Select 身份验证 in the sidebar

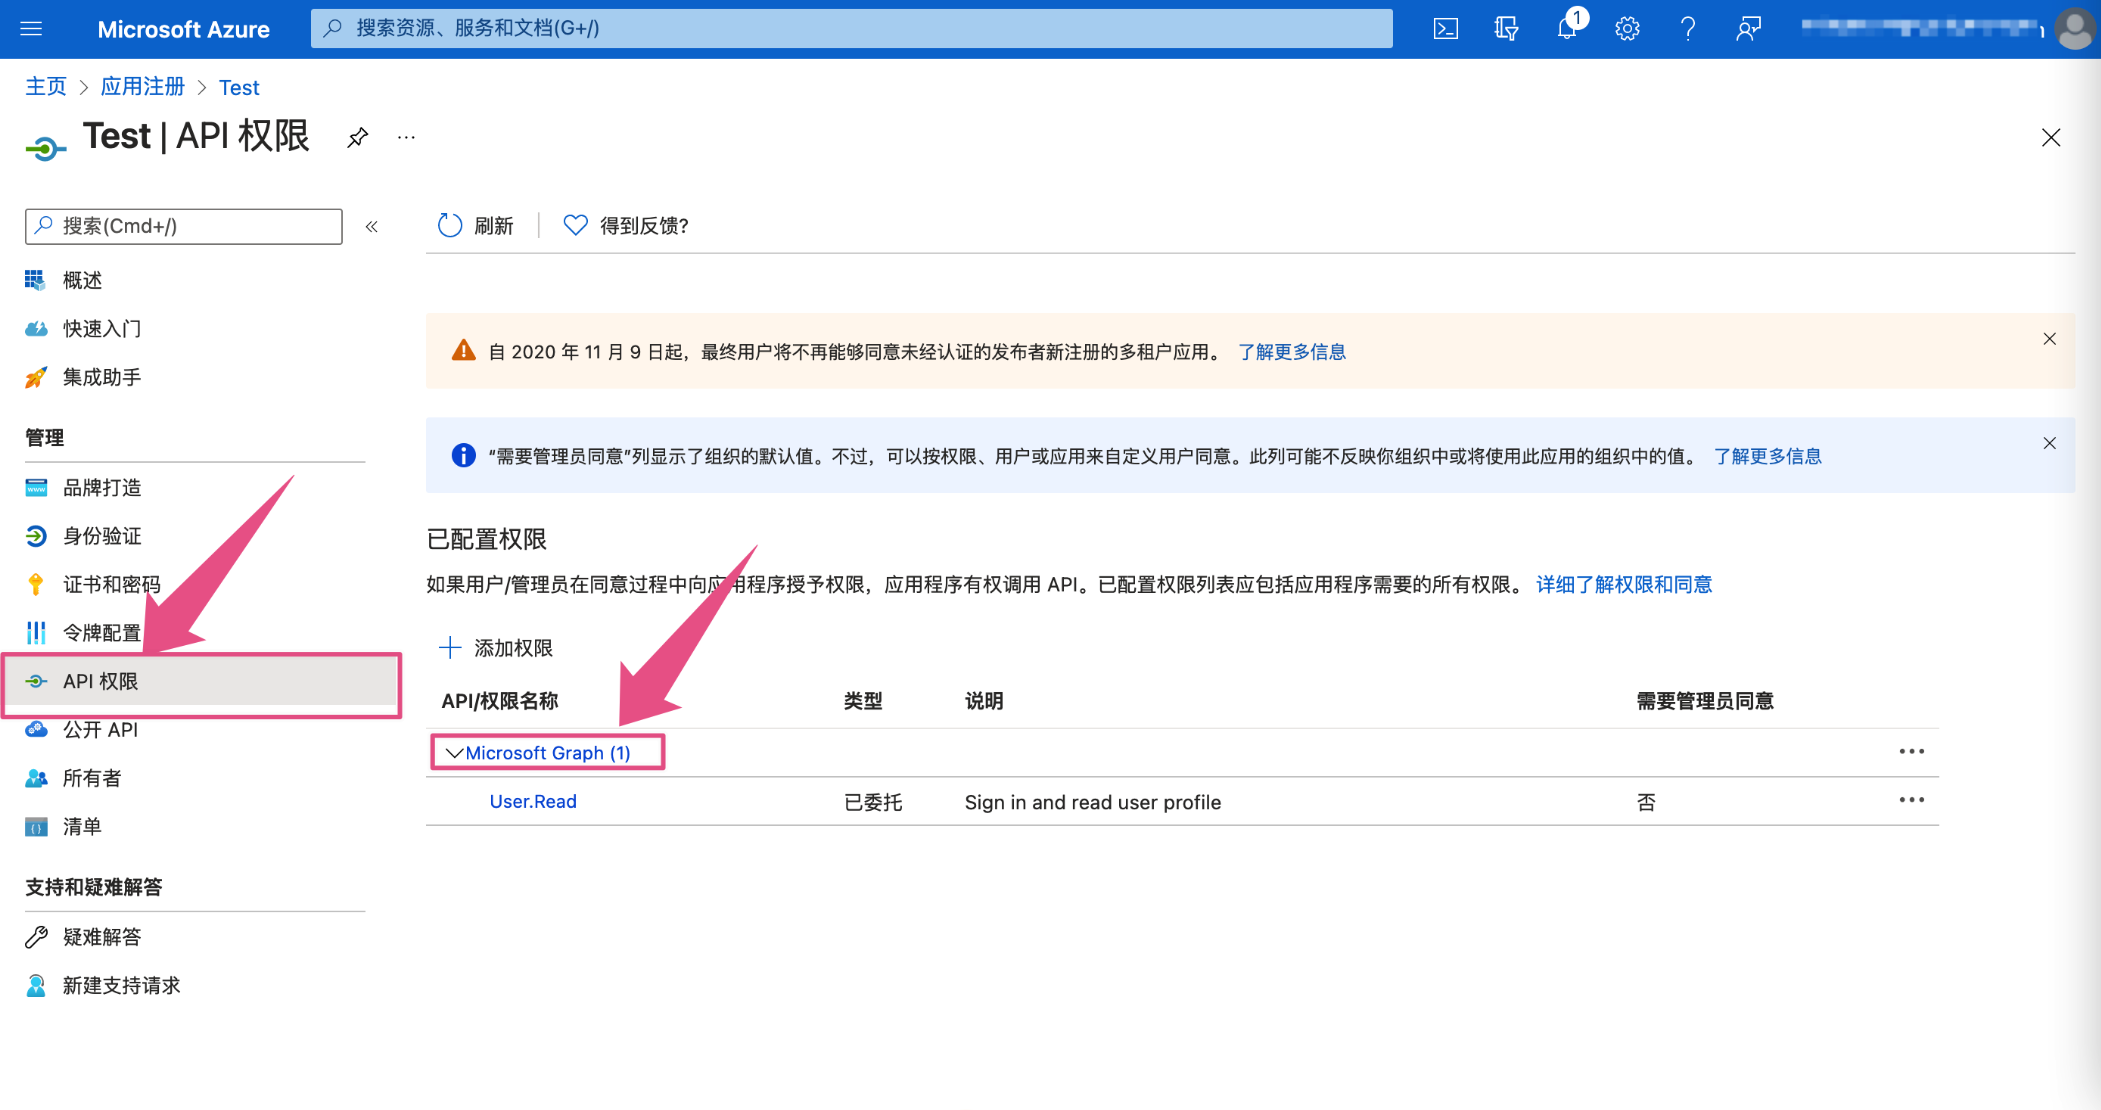pyautogui.click(x=102, y=536)
